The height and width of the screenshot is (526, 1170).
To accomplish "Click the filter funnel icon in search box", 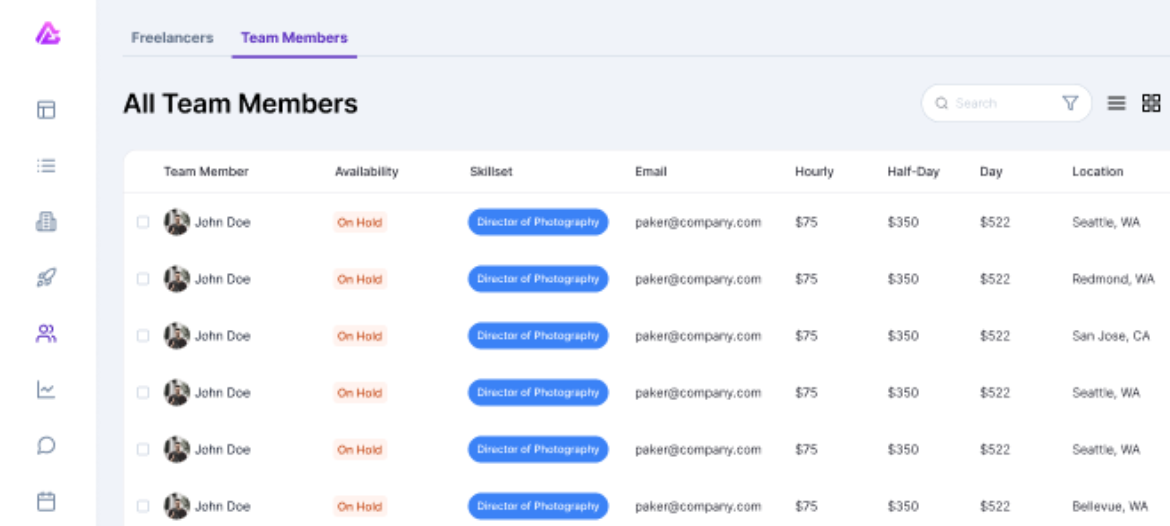I will click(x=1070, y=103).
